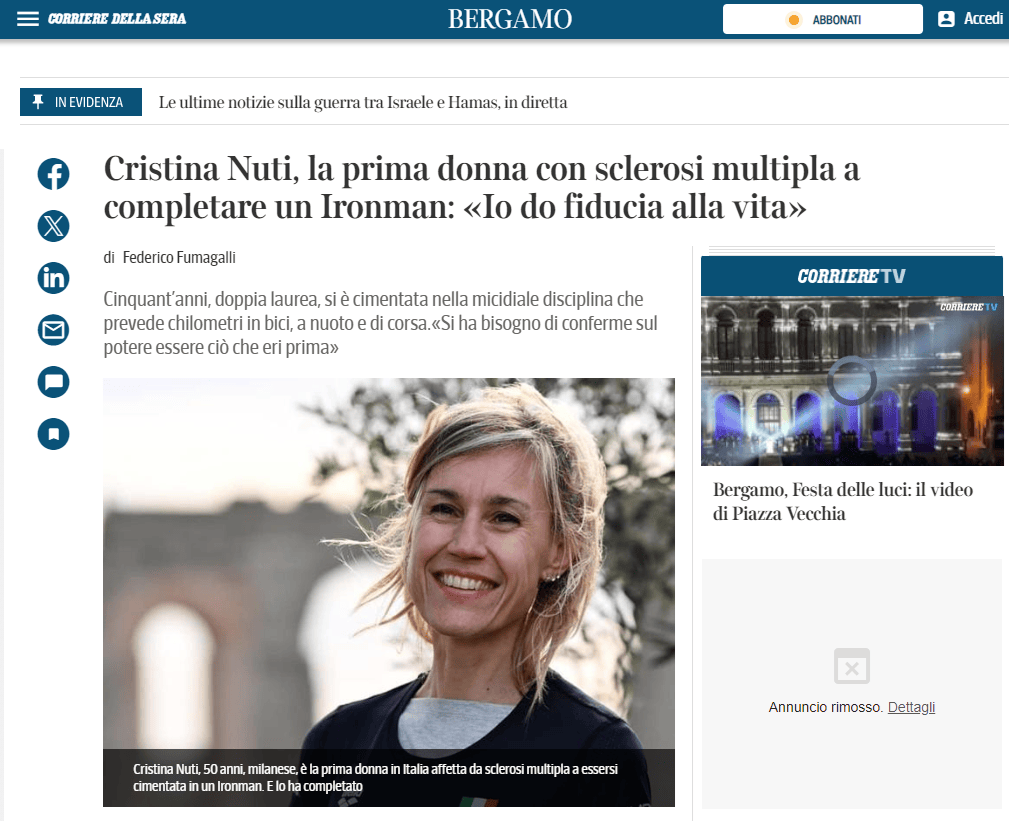Screen dimensions: 1009x821
Task: Click the Dettagli ad link
Action: pos(911,707)
